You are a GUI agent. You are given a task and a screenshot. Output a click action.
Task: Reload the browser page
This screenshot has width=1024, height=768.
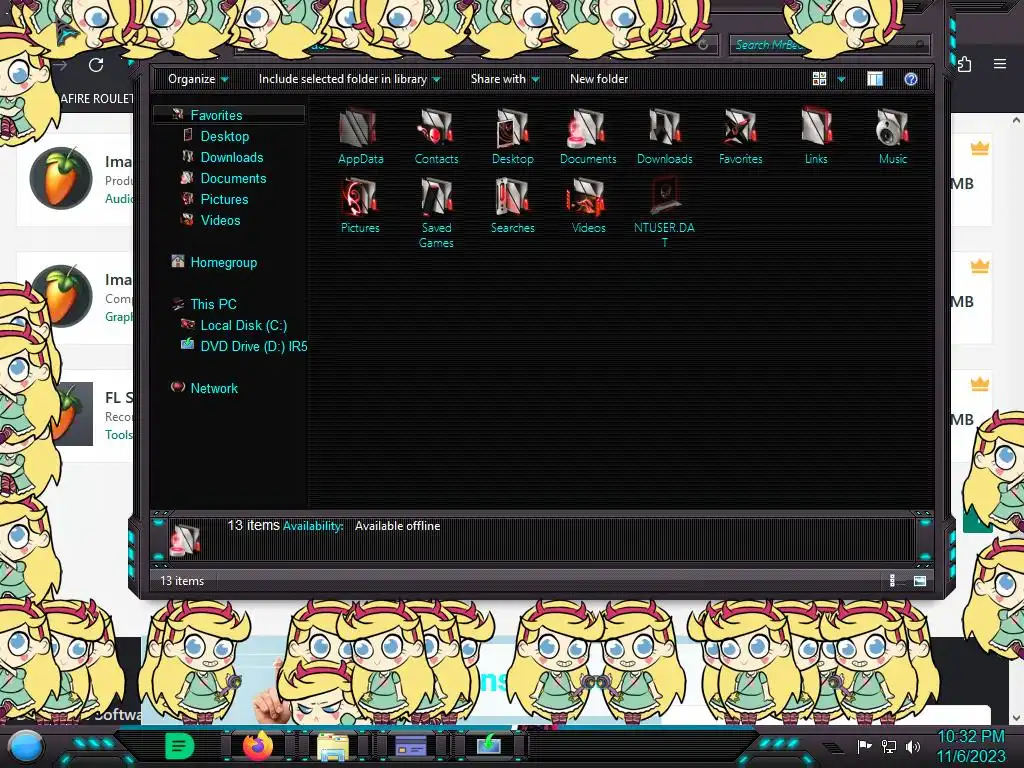[96, 65]
